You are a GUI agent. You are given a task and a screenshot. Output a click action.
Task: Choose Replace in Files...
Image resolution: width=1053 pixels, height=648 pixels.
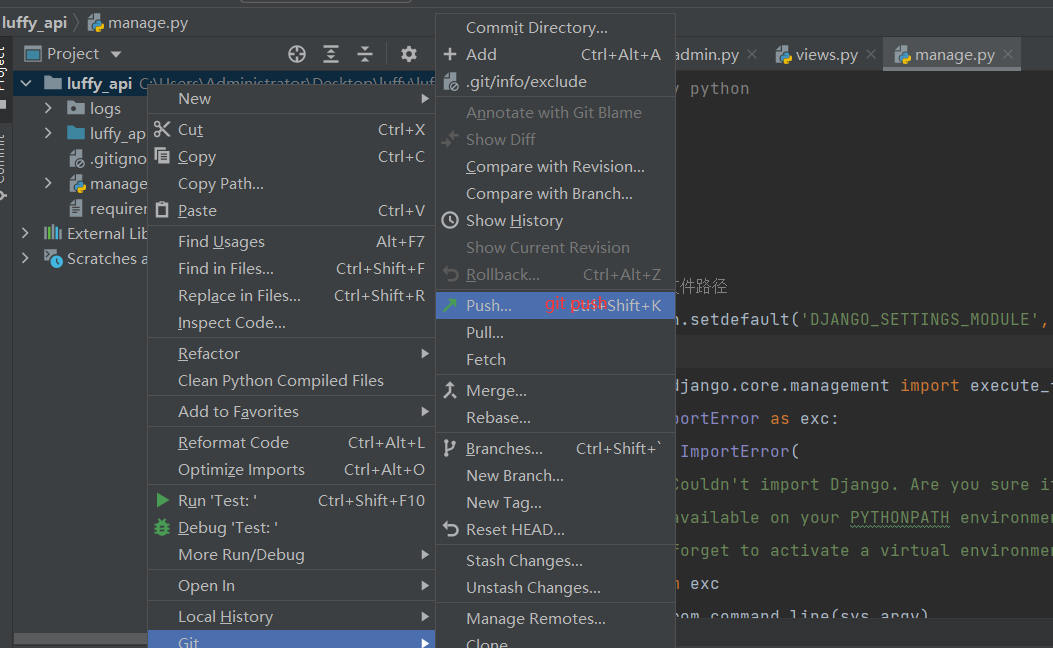pos(291,295)
